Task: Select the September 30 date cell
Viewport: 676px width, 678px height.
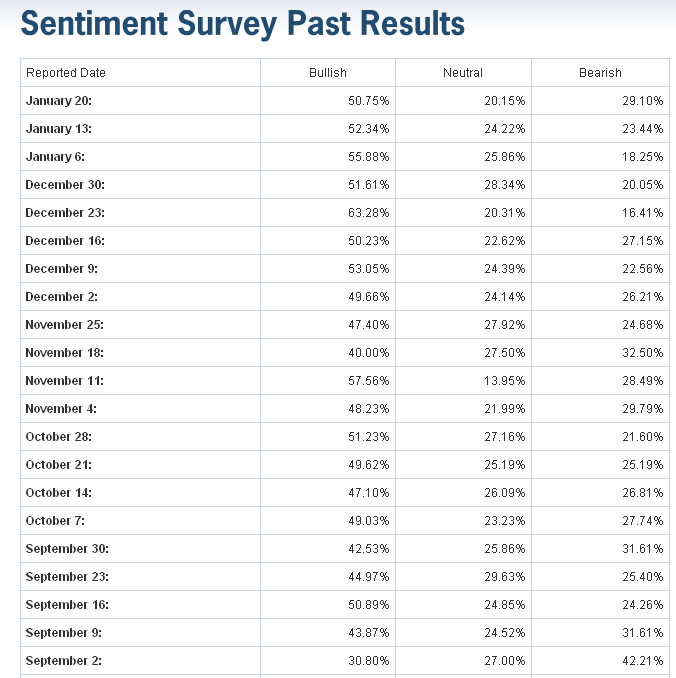Action: (67, 549)
